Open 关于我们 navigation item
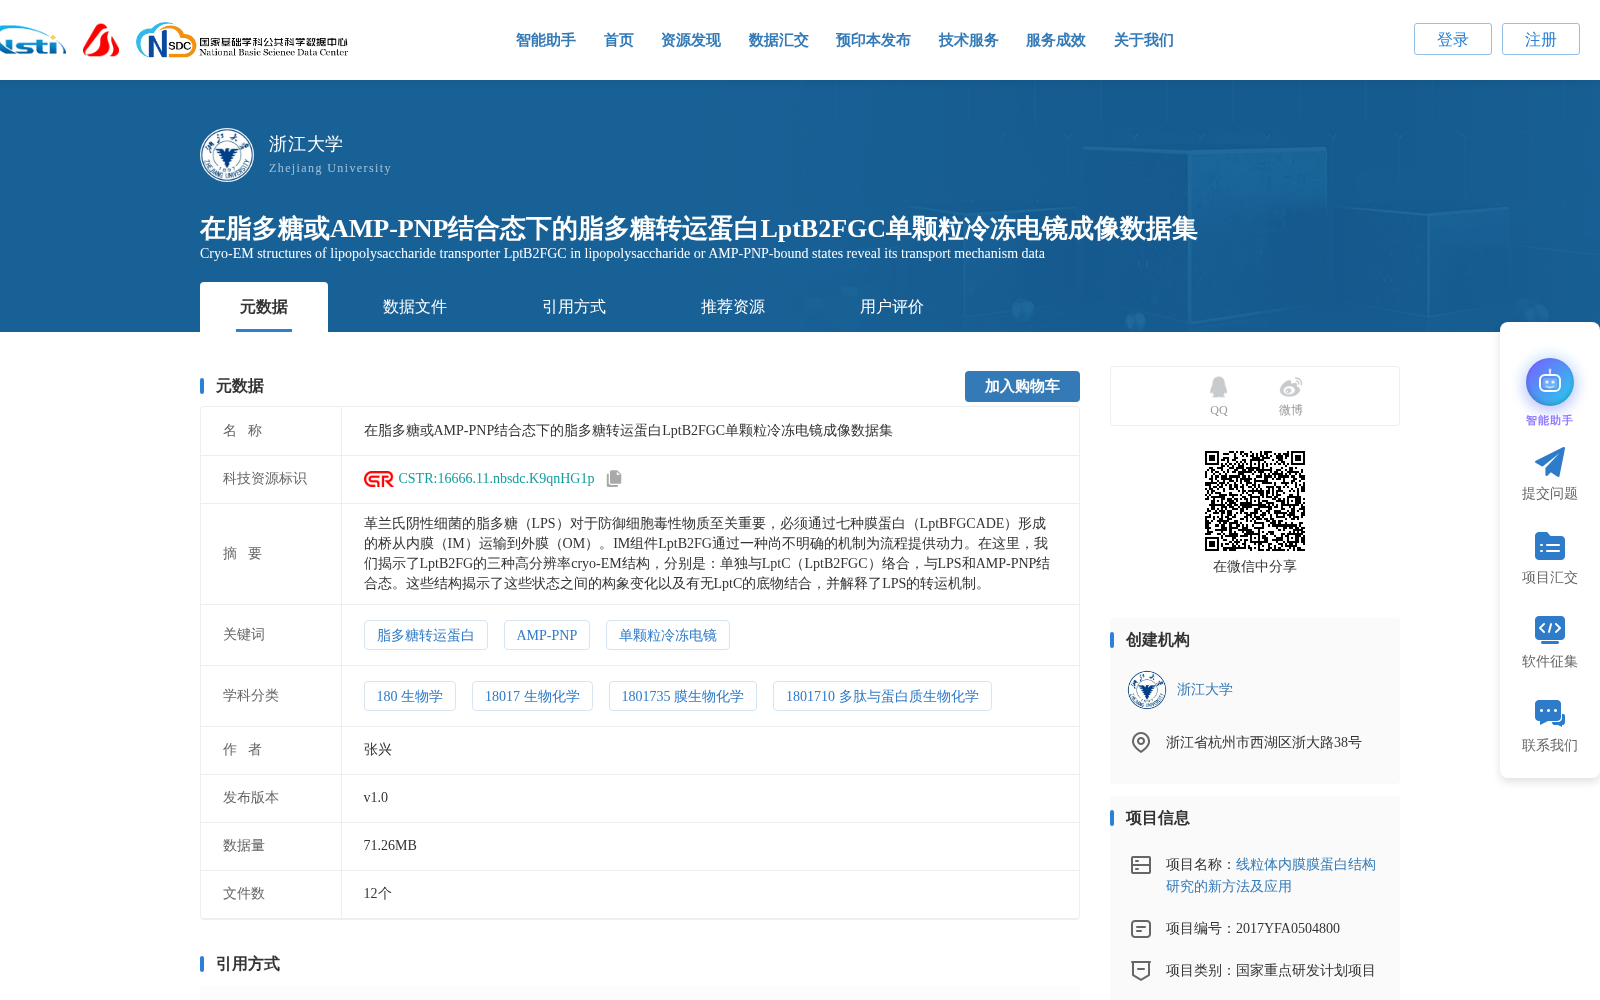The width and height of the screenshot is (1600, 1000). pos(1144,40)
